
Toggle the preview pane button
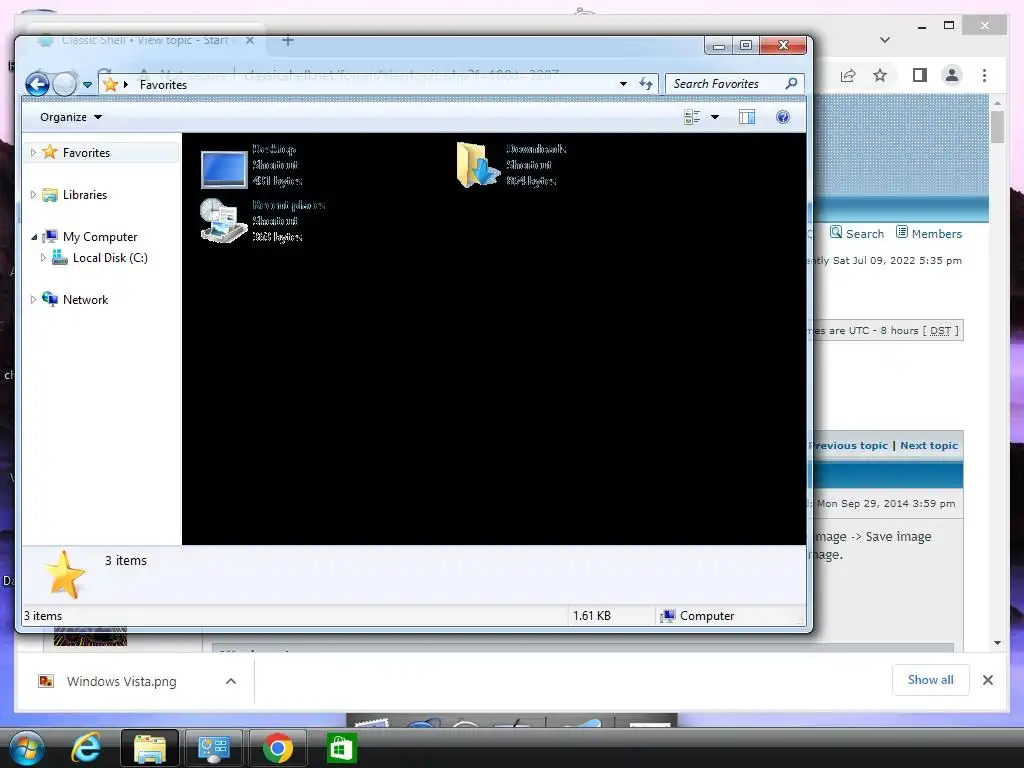coord(746,117)
